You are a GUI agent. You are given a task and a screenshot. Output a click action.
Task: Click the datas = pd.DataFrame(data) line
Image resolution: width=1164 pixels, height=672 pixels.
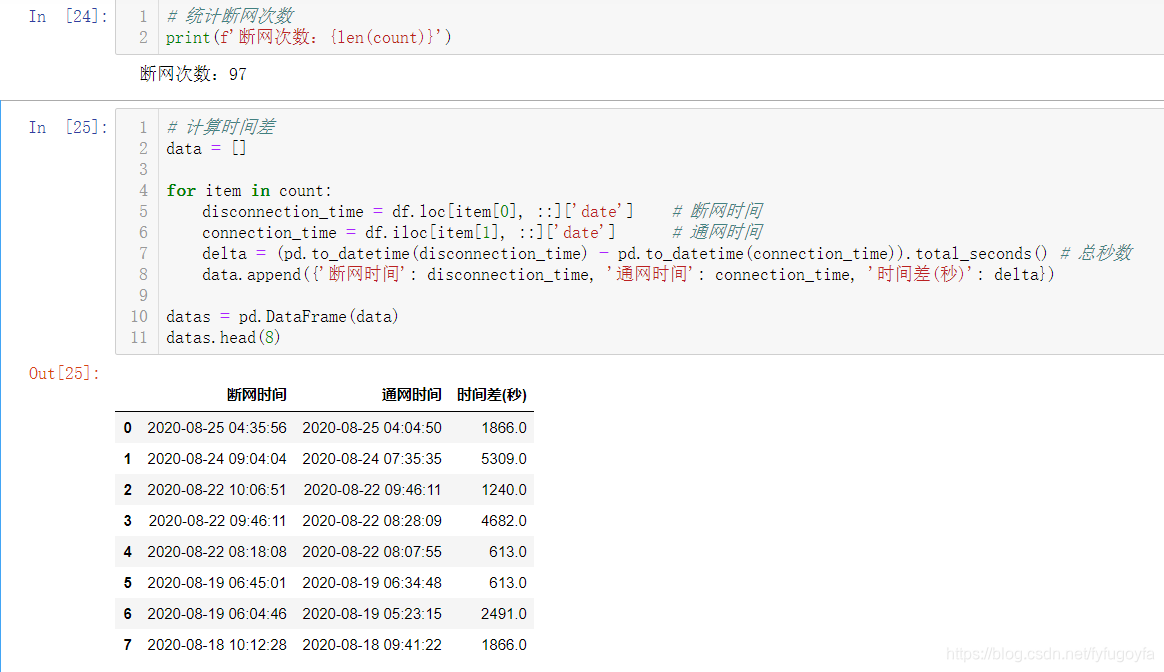pyautogui.click(x=282, y=316)
